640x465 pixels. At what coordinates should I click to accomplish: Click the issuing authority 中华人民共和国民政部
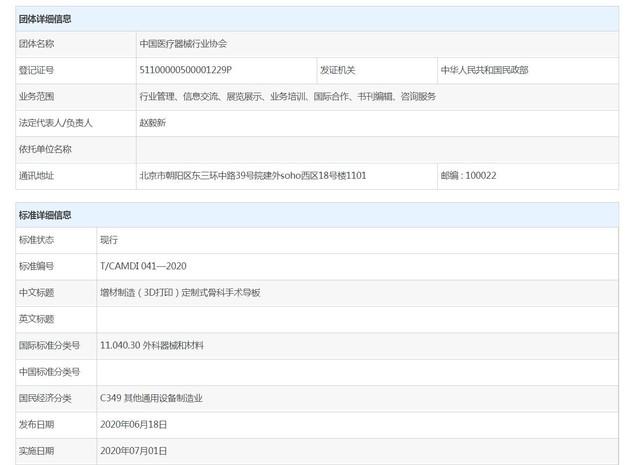coord(484,70)
